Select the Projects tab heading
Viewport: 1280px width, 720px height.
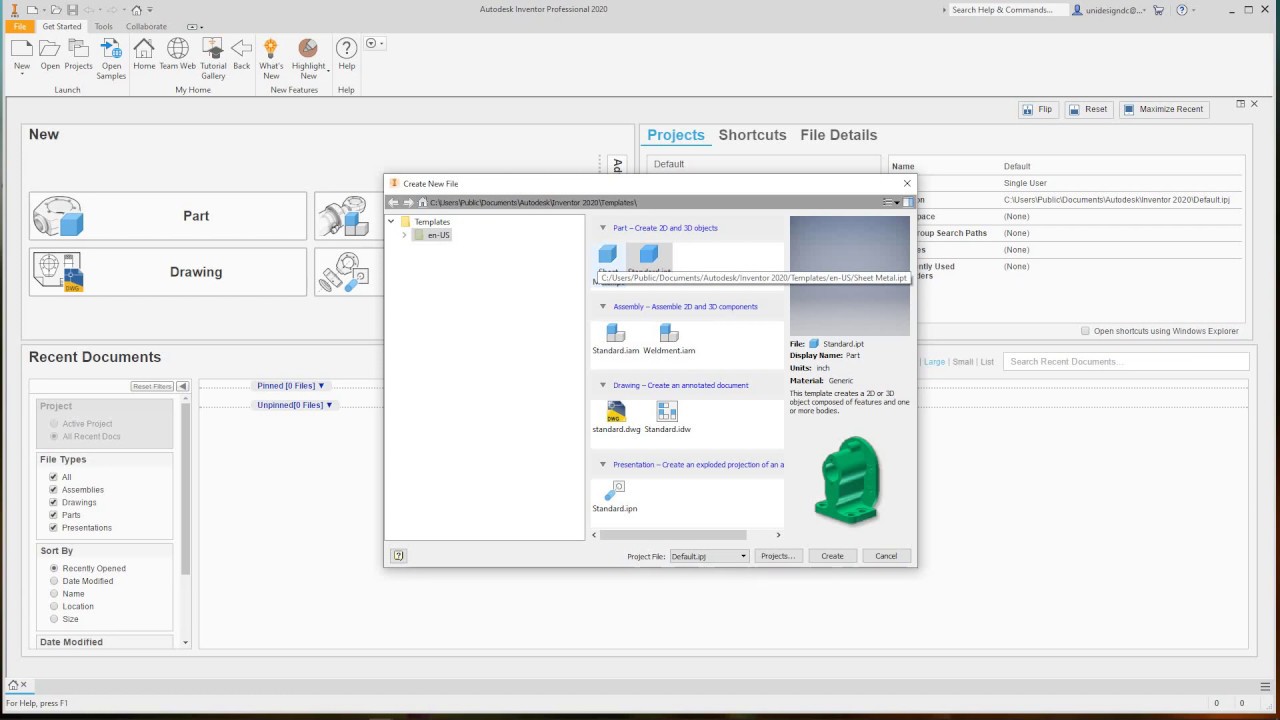point(676,135)
